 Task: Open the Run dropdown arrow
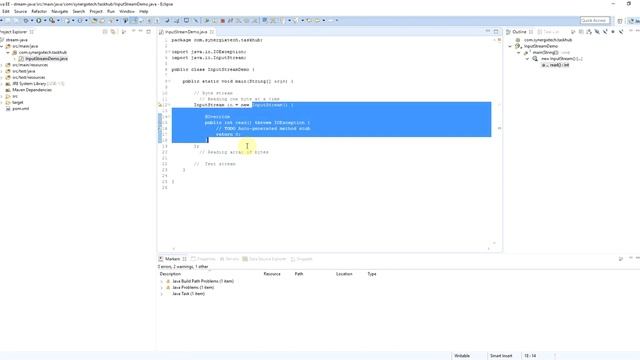tap(45, 20)
